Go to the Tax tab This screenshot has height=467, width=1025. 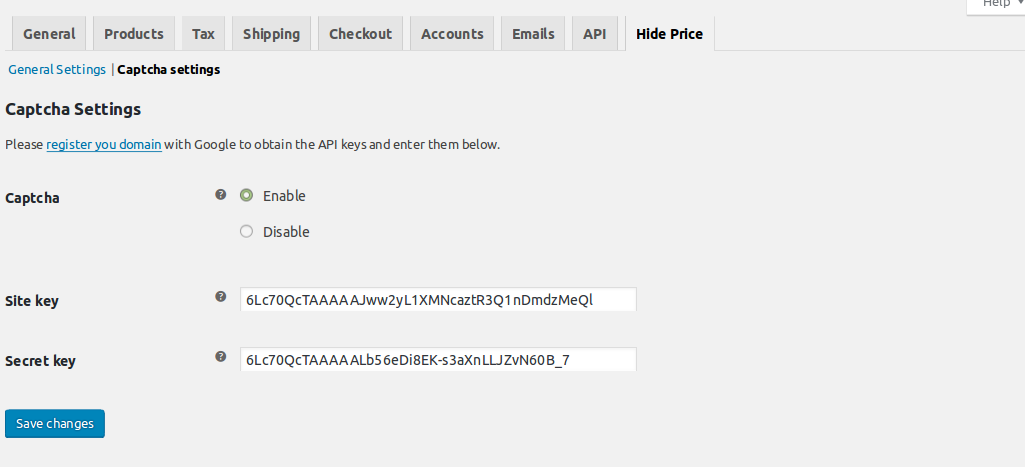click(x=203, y=34)
